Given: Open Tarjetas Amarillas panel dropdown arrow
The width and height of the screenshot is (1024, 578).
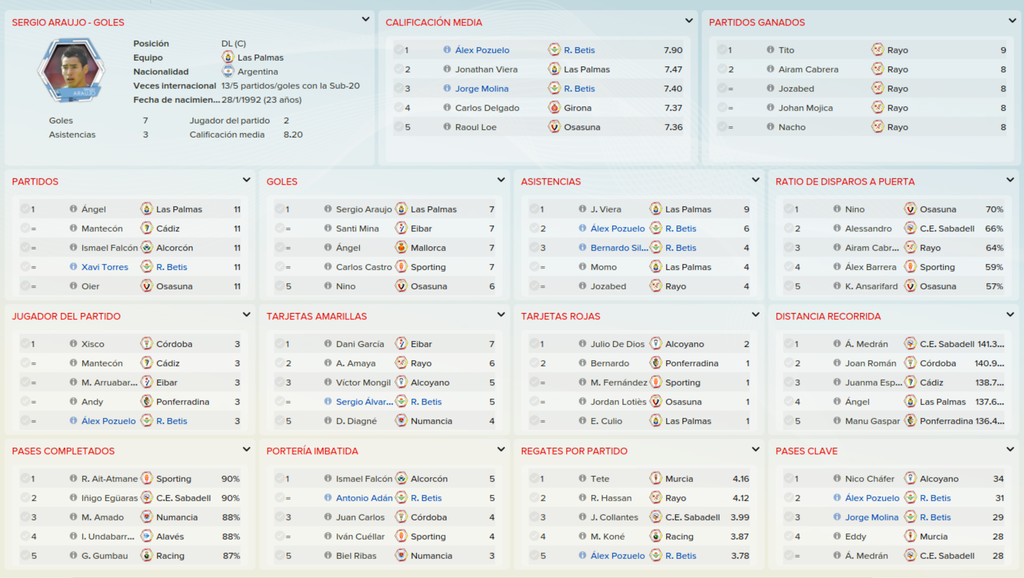Looking at the screenshot, I should (x=501, y=314).
